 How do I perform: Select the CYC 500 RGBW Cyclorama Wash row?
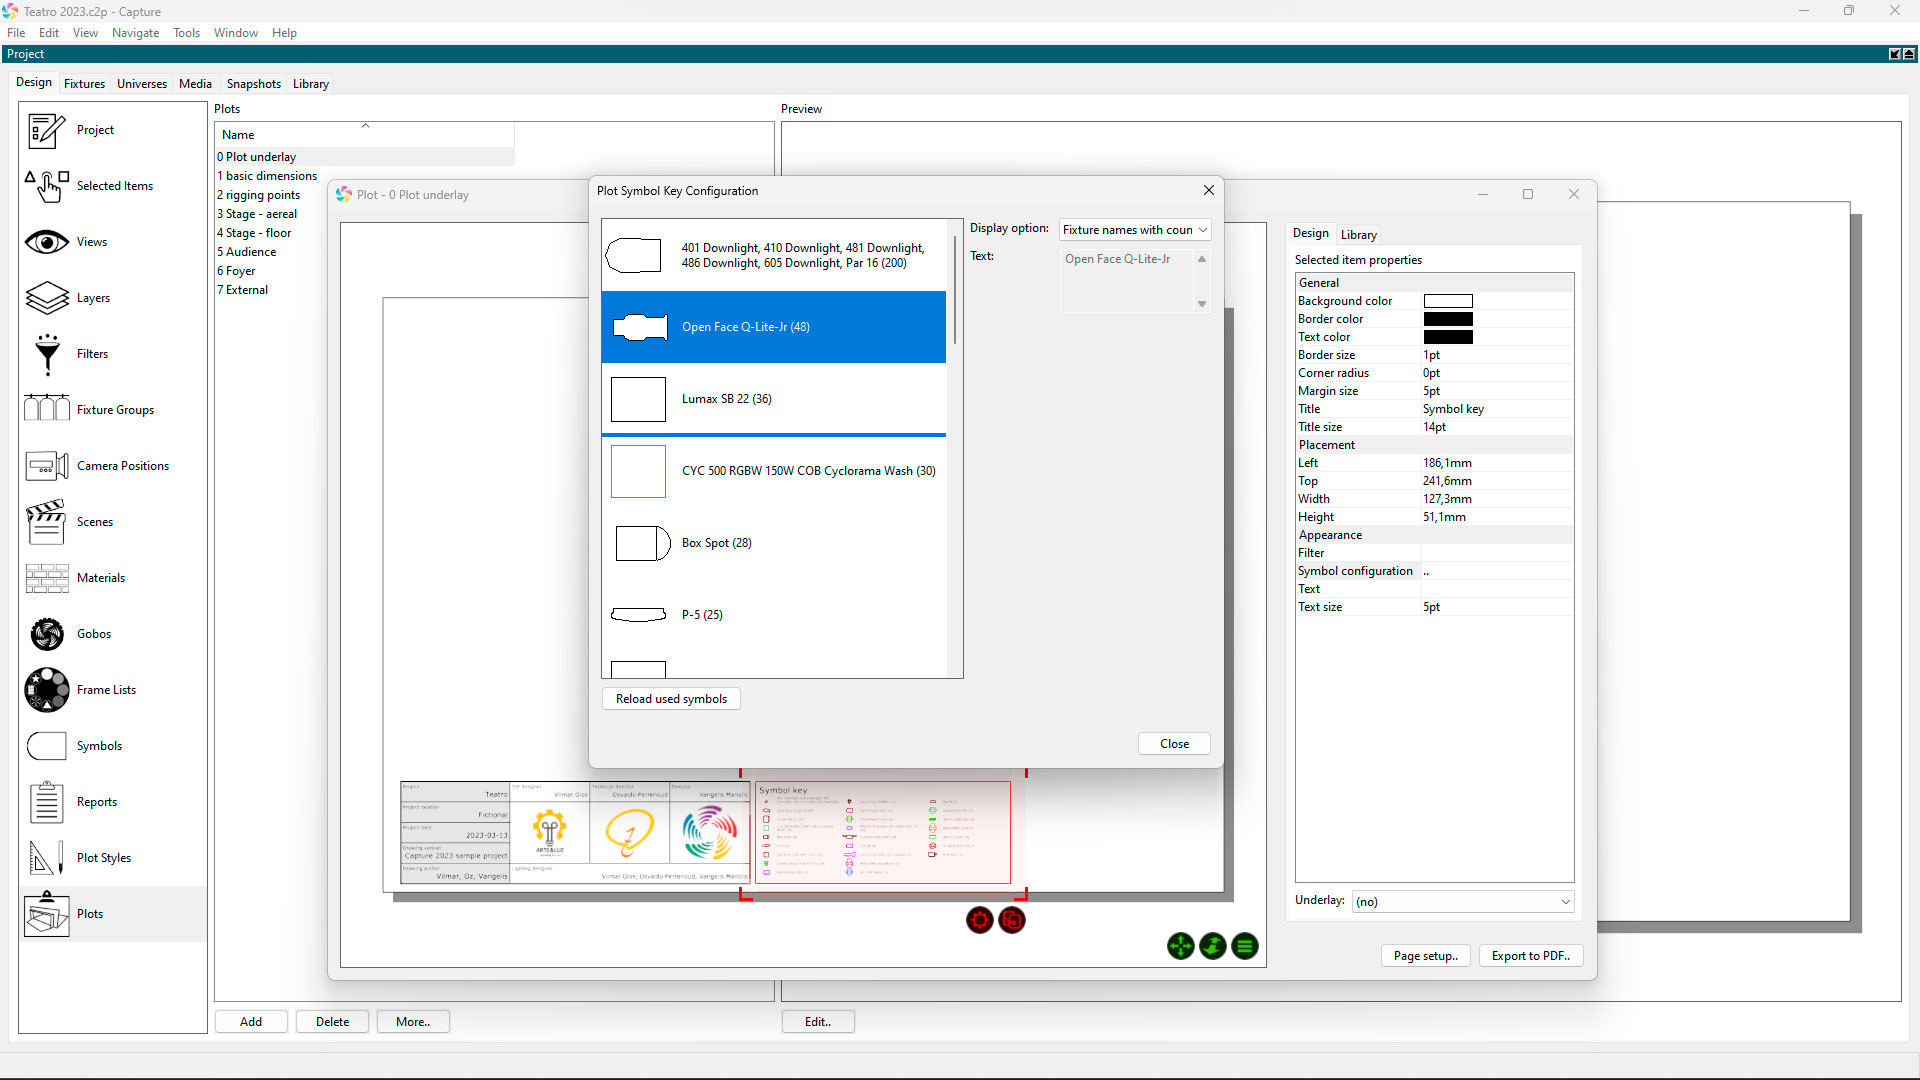click(x=774, y=471)
